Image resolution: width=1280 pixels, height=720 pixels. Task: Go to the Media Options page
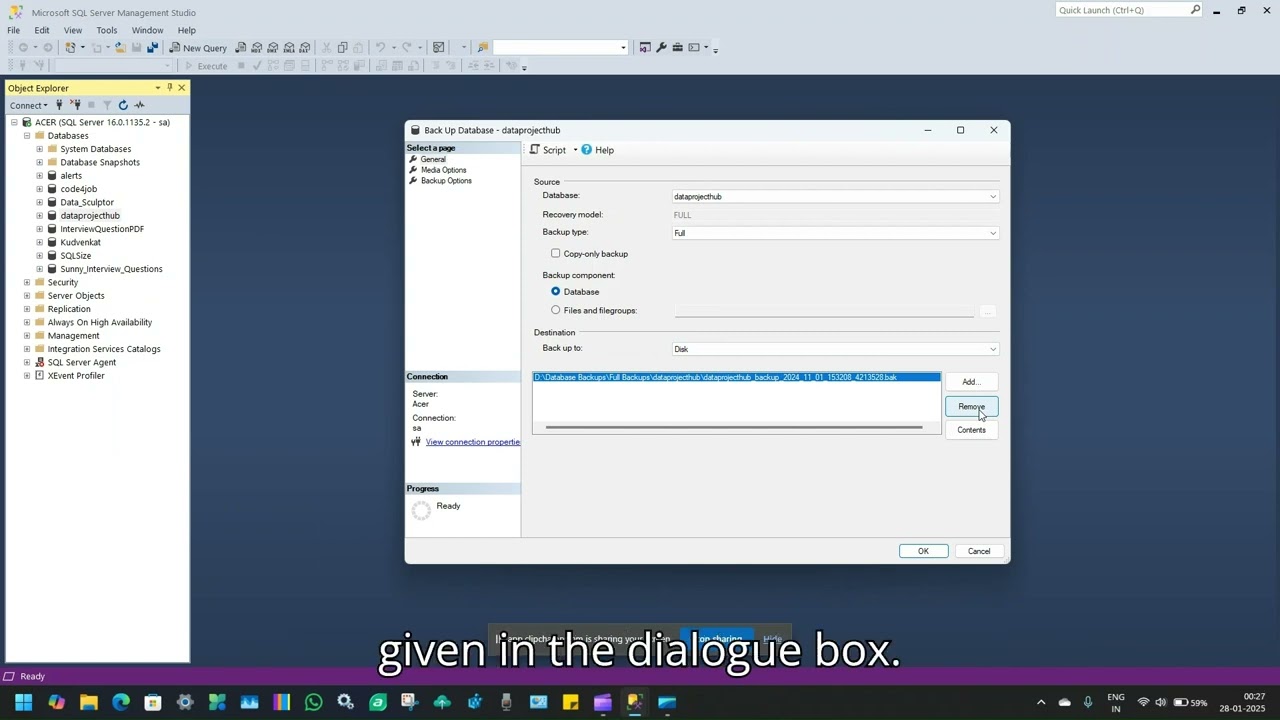[443, 170]
